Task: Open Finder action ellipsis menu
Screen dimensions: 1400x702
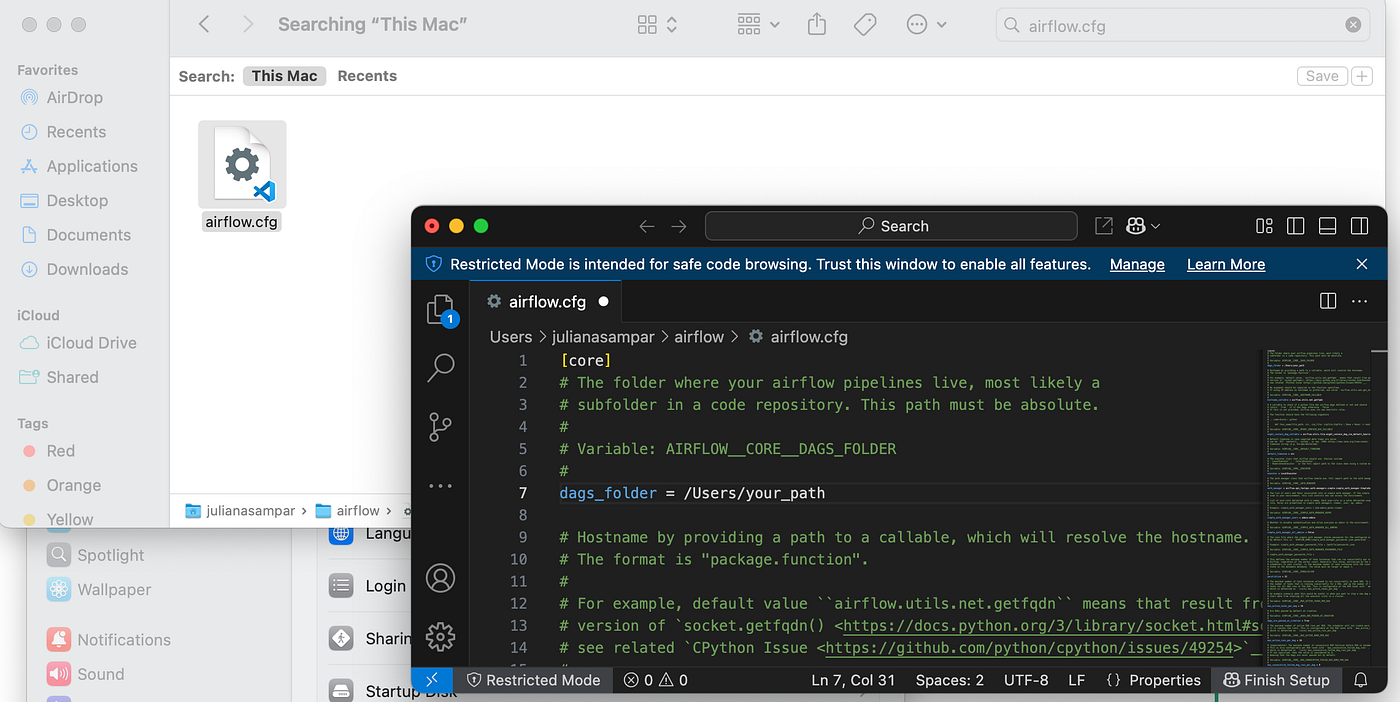Action: tap(926, 25)
